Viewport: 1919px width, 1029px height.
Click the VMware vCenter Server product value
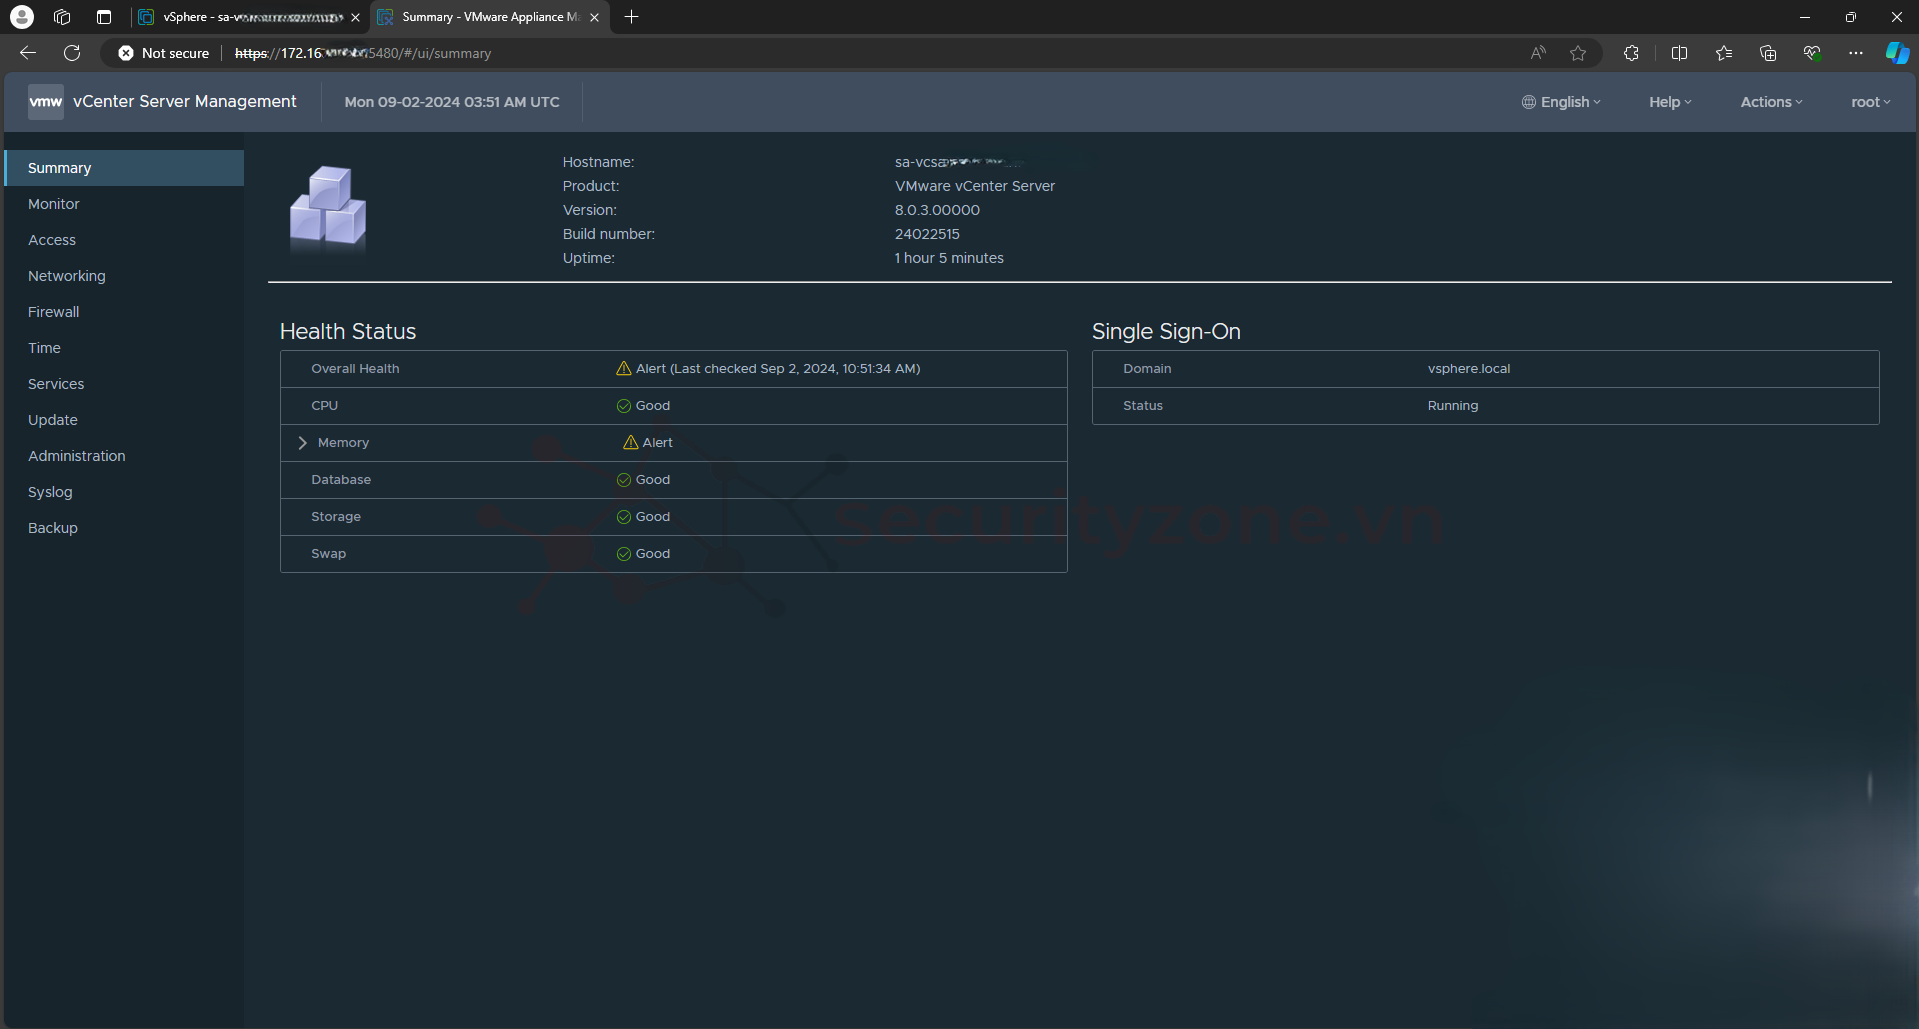(975, 186)
